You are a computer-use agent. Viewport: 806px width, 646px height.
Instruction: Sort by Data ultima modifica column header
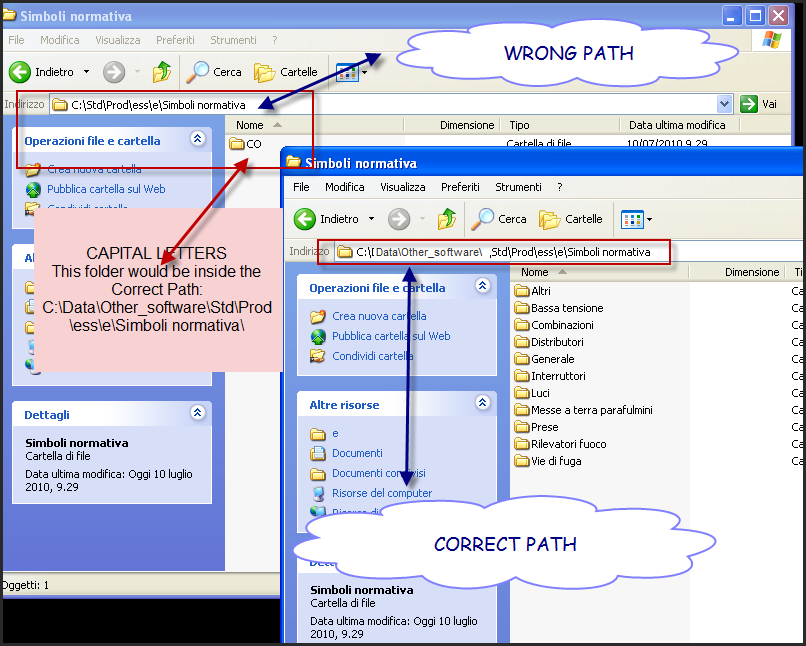coord(677,125)
